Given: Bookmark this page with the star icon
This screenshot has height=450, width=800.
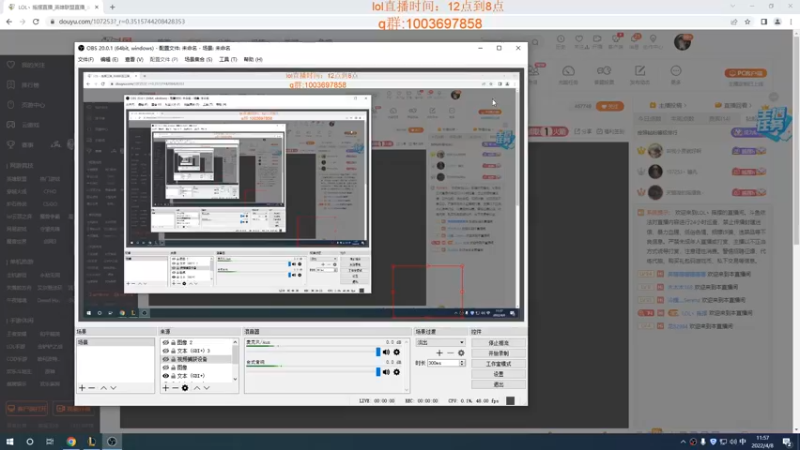Looking at the screenshot, I should tap(747, 22).
